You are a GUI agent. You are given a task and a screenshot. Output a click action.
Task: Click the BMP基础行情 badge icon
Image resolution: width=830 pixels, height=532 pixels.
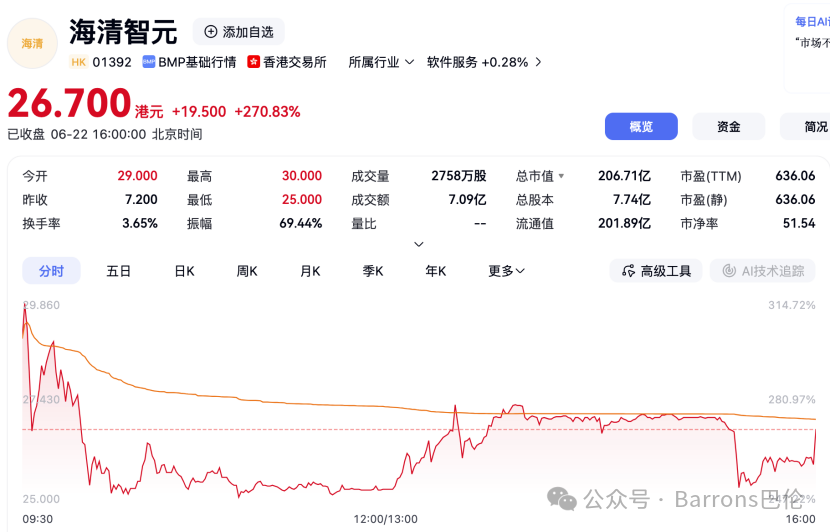pyautogui.click(x=148, y=62)
